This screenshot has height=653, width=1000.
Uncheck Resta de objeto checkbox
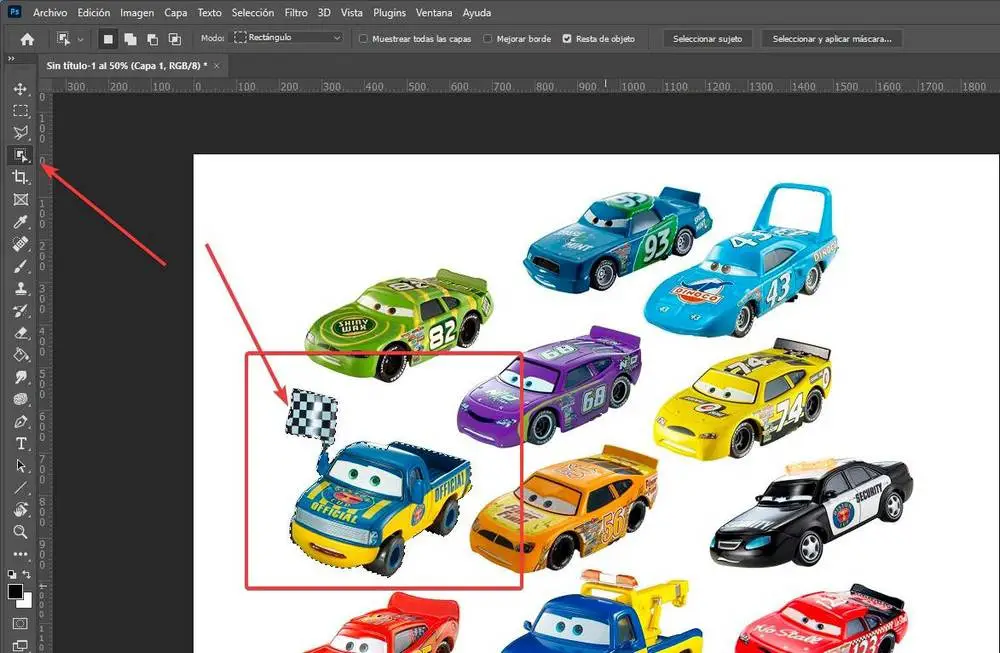tap(567, 39)
